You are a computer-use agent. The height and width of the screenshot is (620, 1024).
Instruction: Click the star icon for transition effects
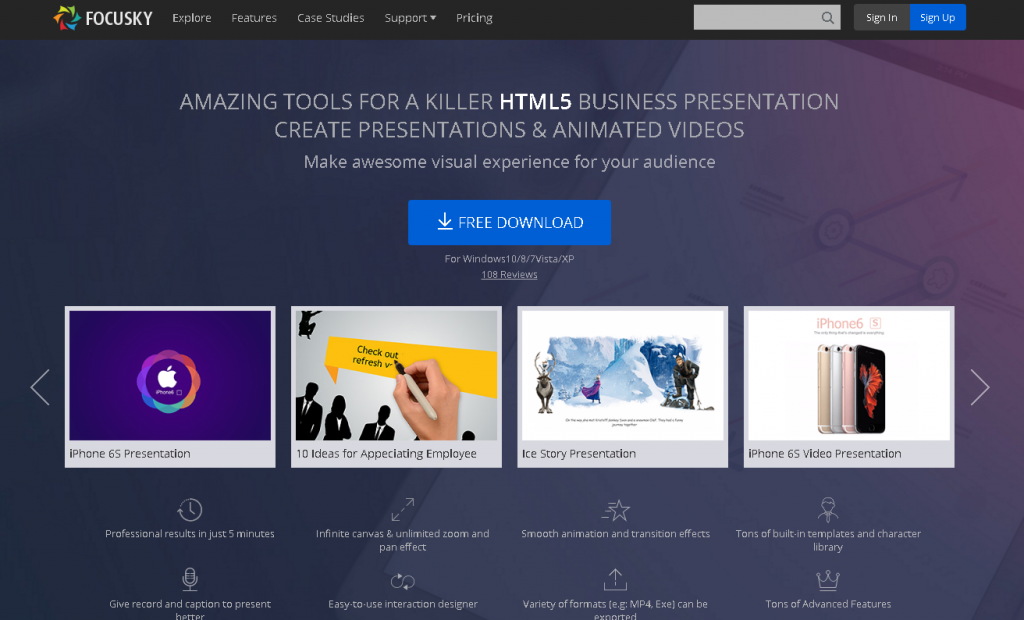pos(616,508)
